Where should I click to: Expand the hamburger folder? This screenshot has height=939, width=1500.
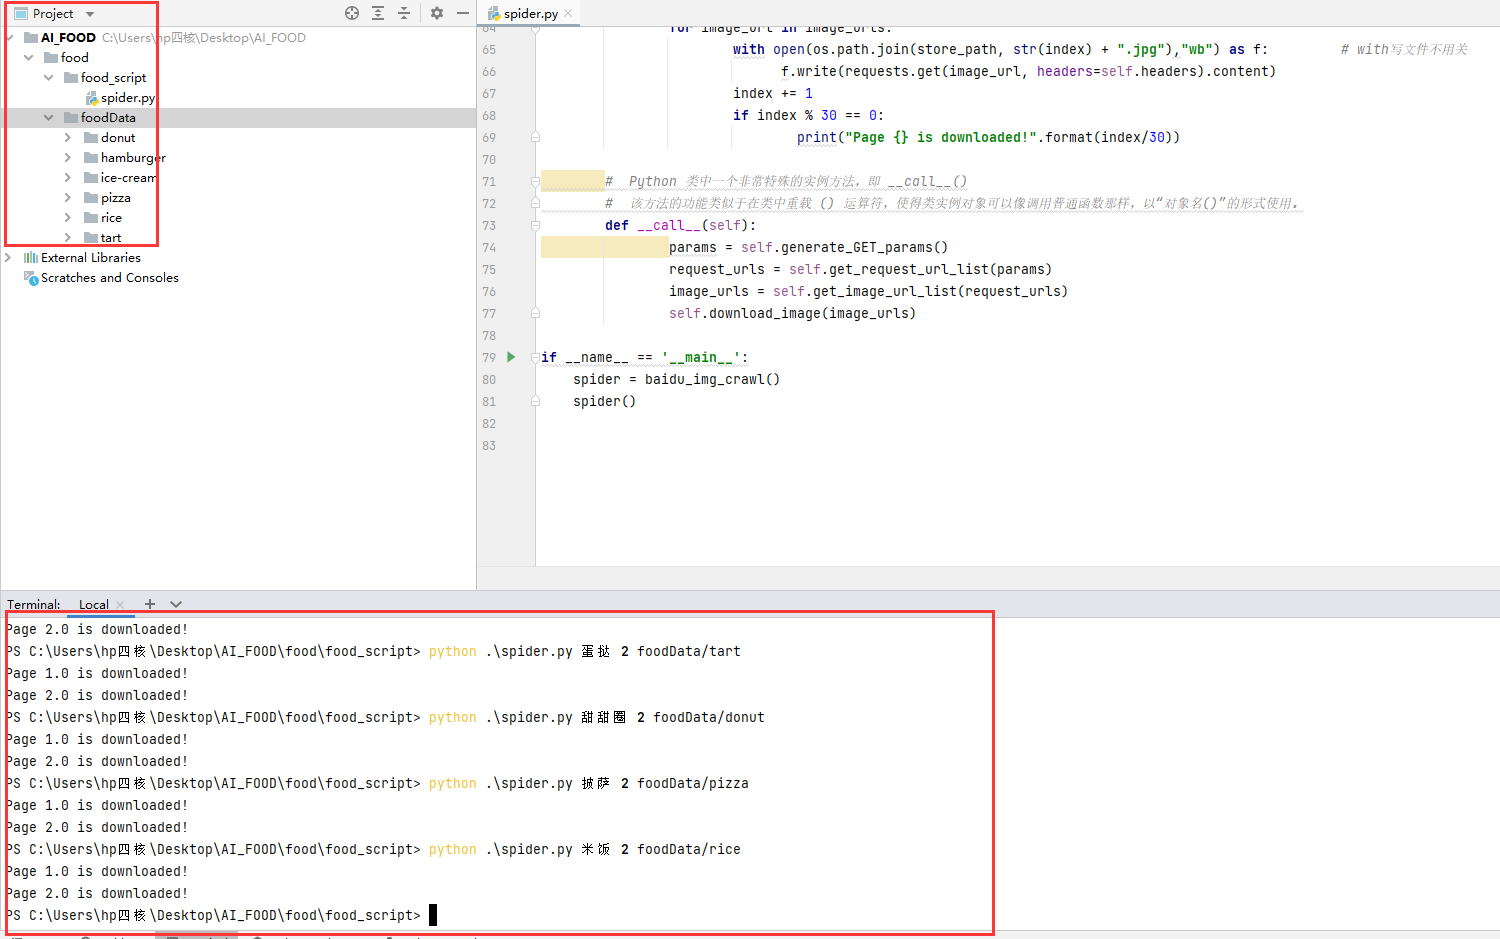[68, 158]
